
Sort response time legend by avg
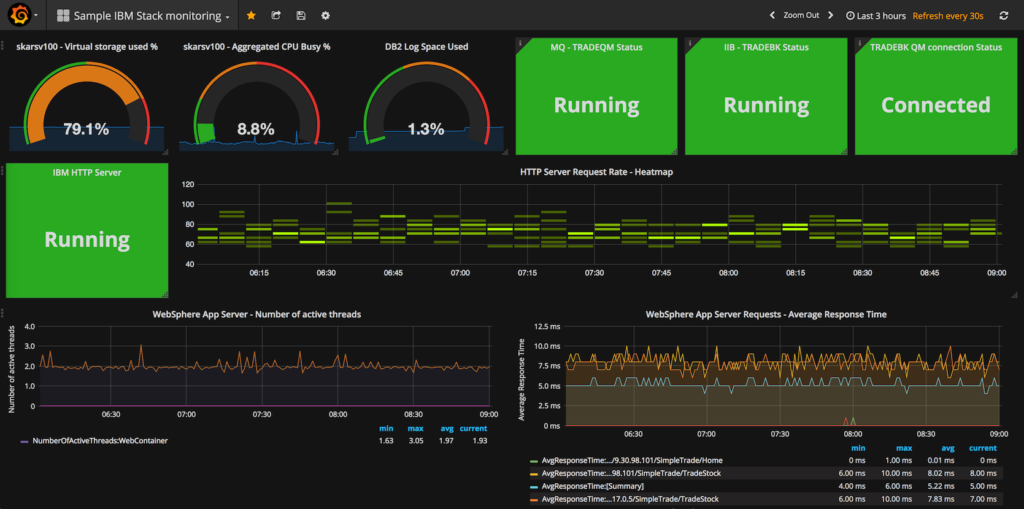coord(948,448)
